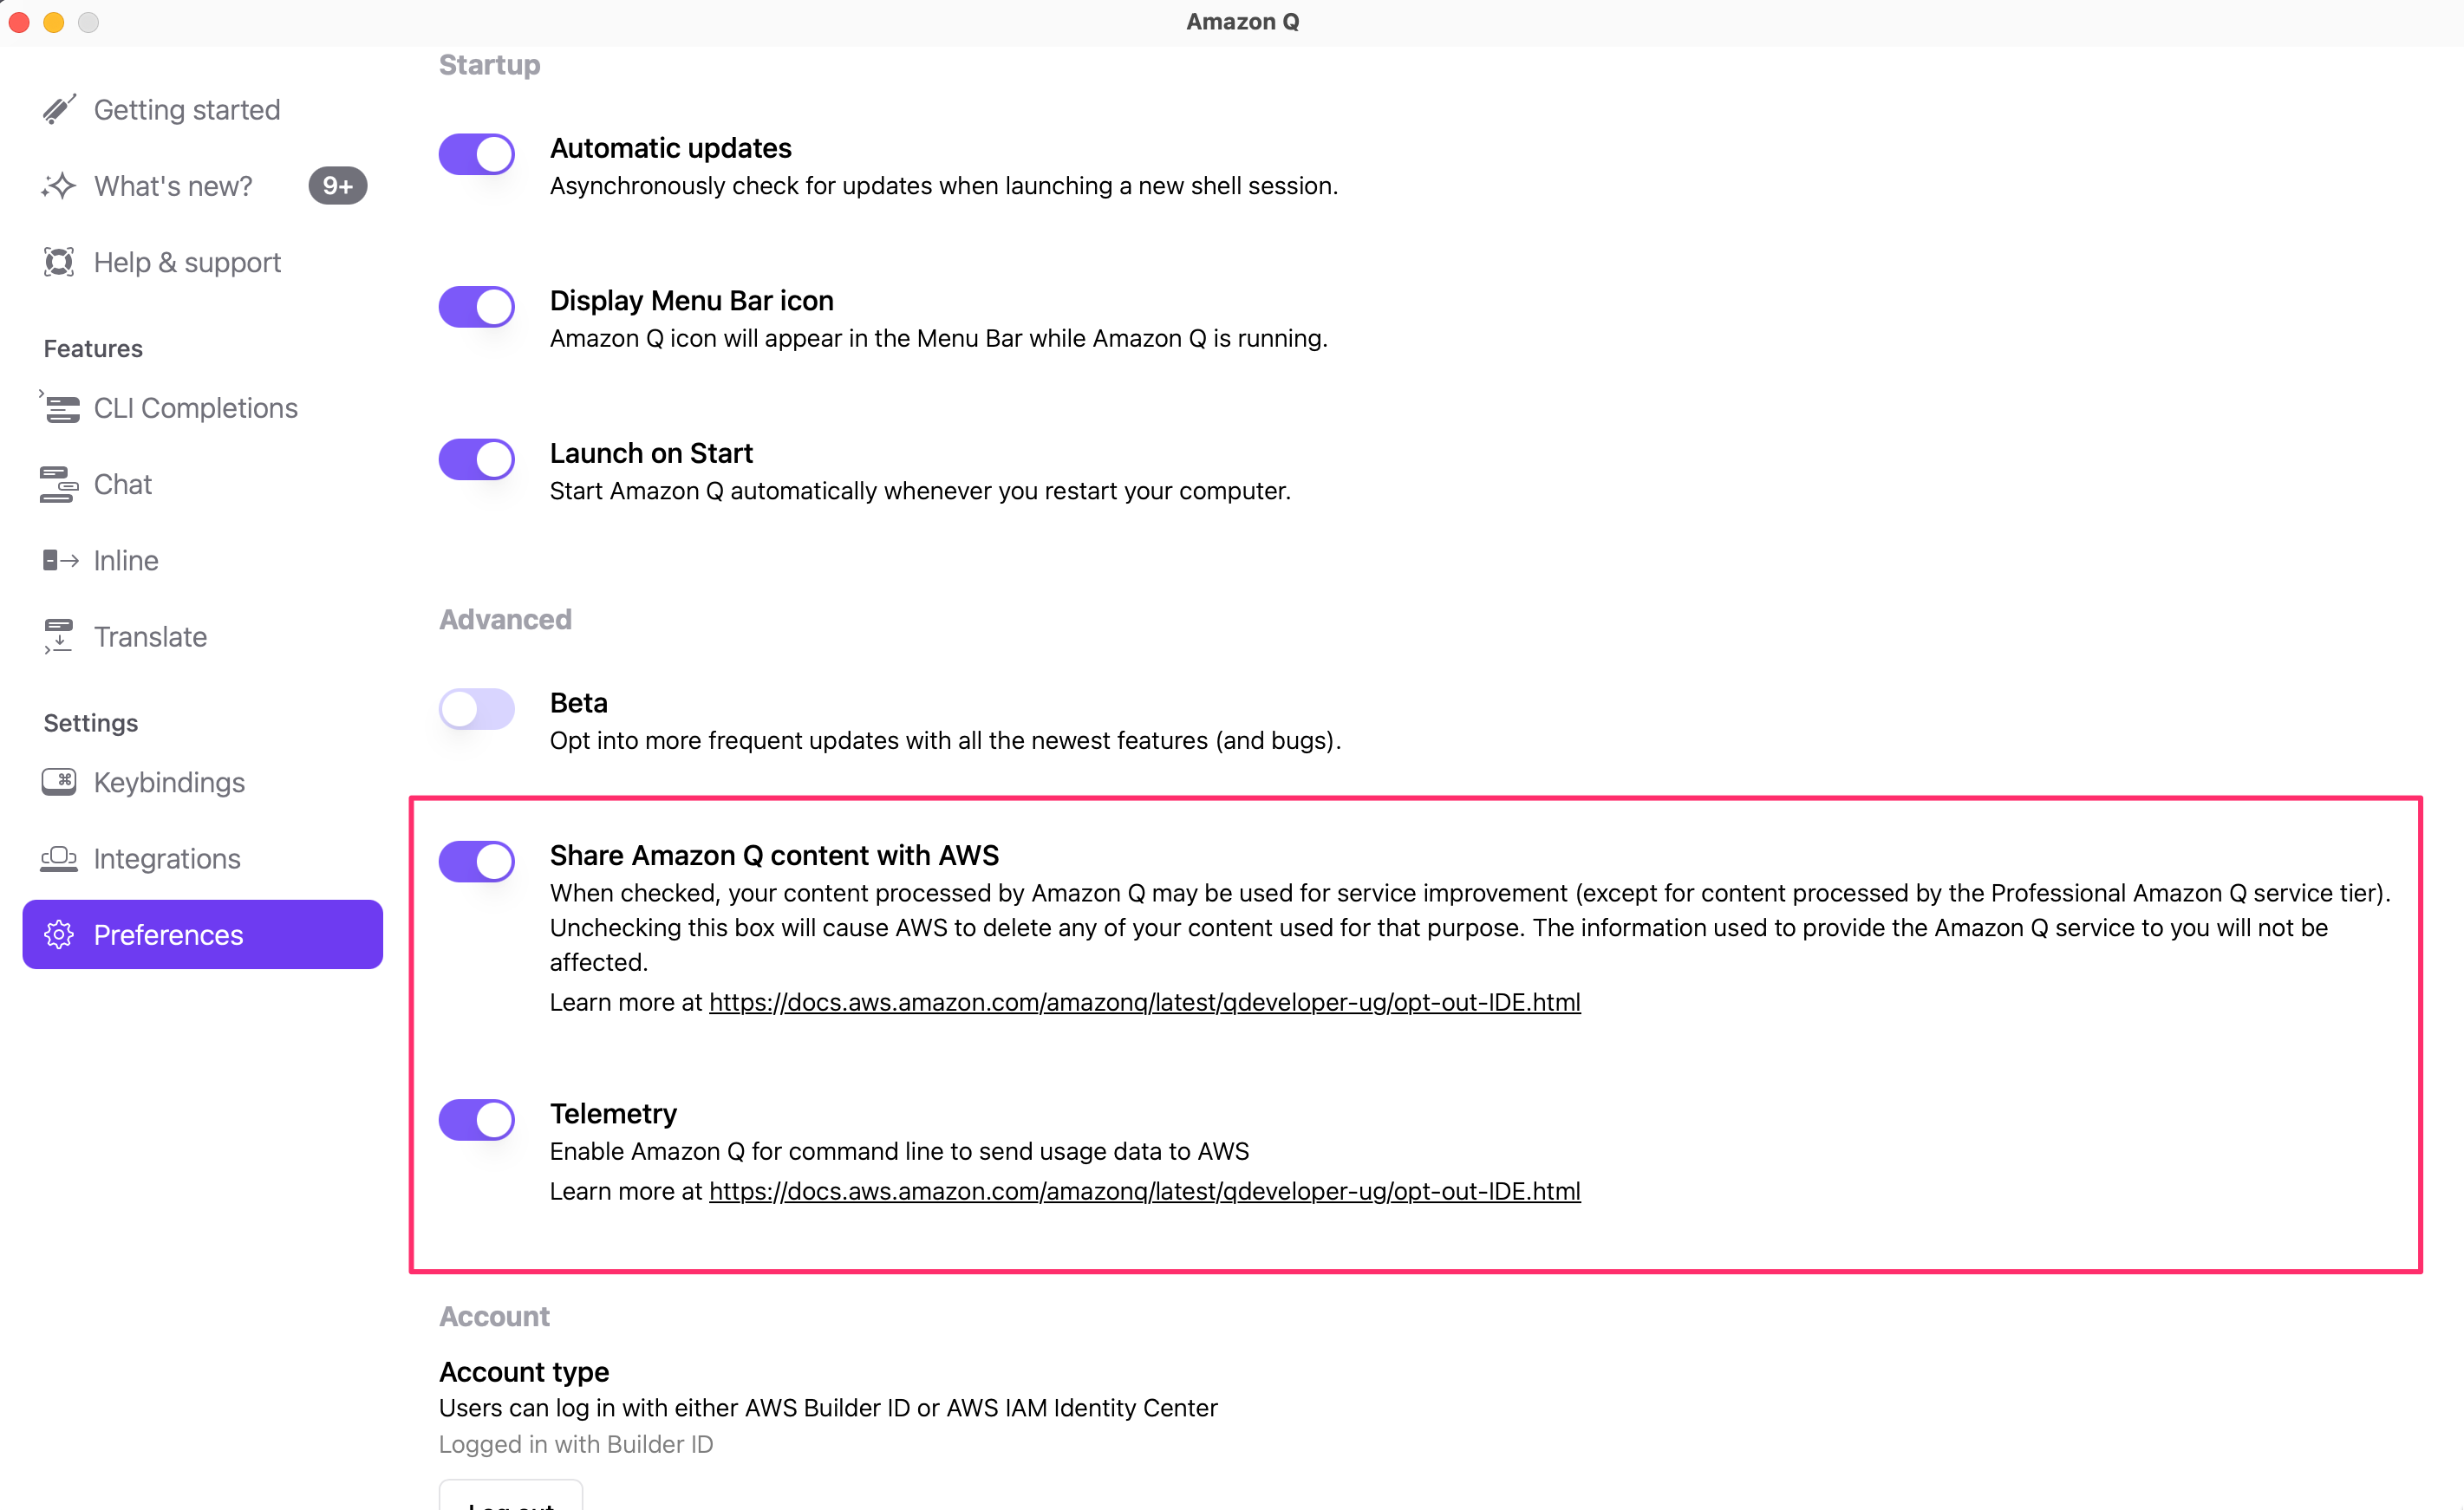Screen dimensions: 2464x1510
Task: Close the Amazon Q window
Action: coord(19,22)
